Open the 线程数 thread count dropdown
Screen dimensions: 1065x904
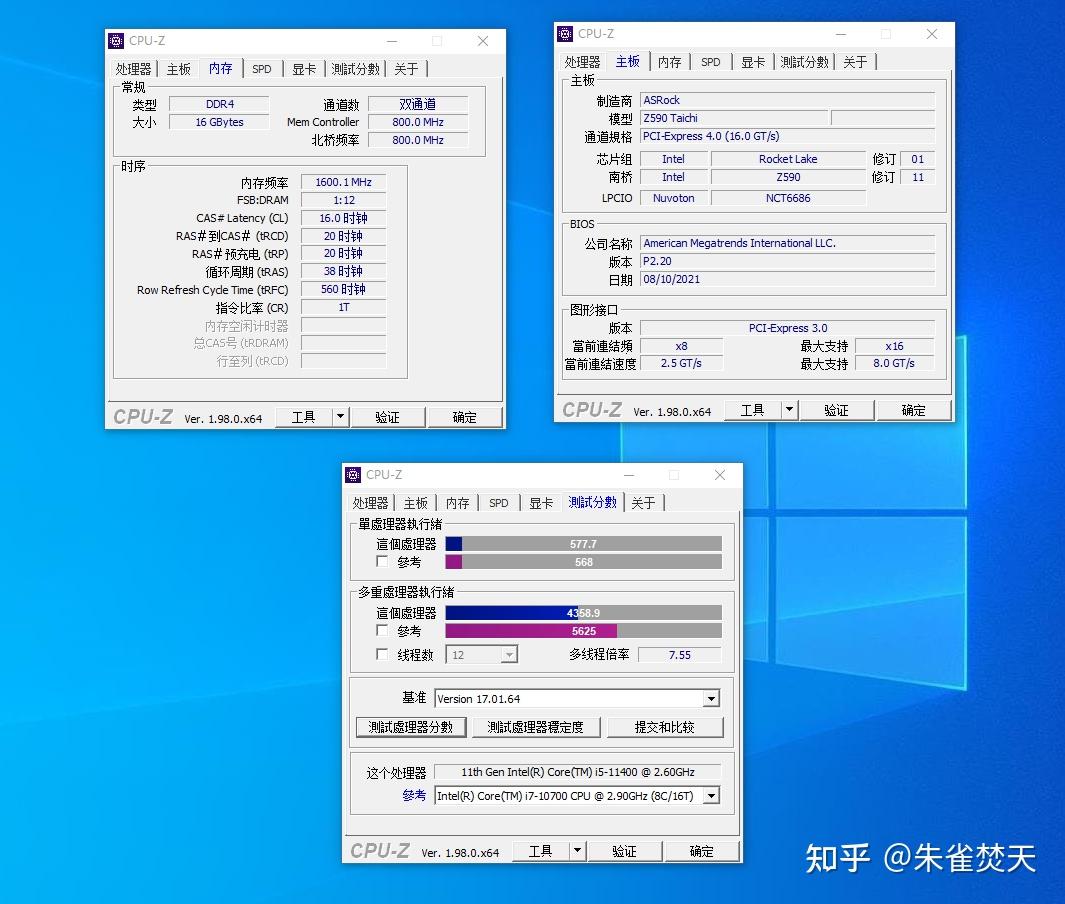click(509, 655)
